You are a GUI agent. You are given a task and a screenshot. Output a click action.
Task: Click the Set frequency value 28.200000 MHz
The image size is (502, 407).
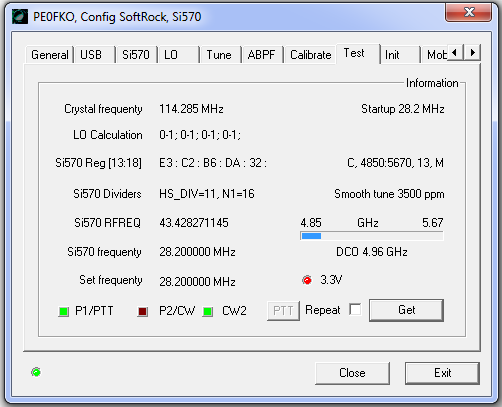(197, 282)
